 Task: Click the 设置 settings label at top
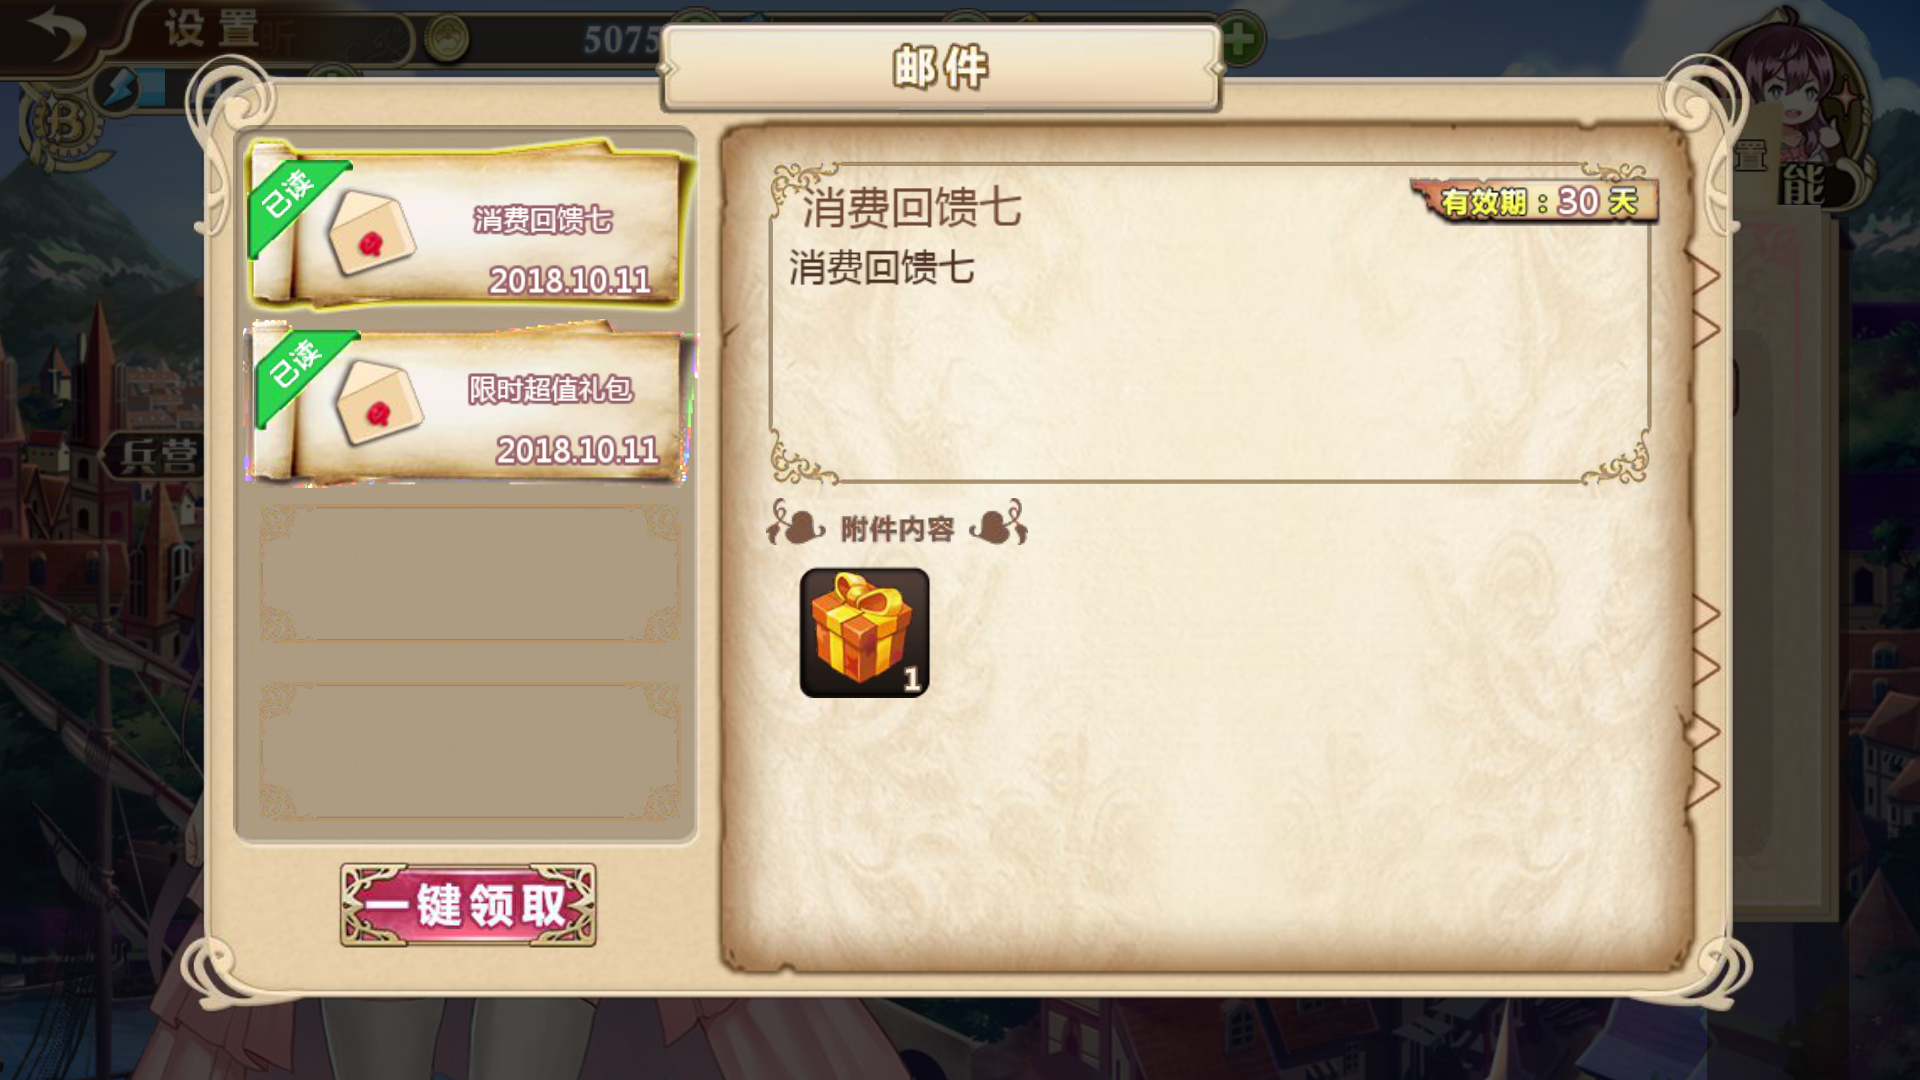click(x=211, y=28)
